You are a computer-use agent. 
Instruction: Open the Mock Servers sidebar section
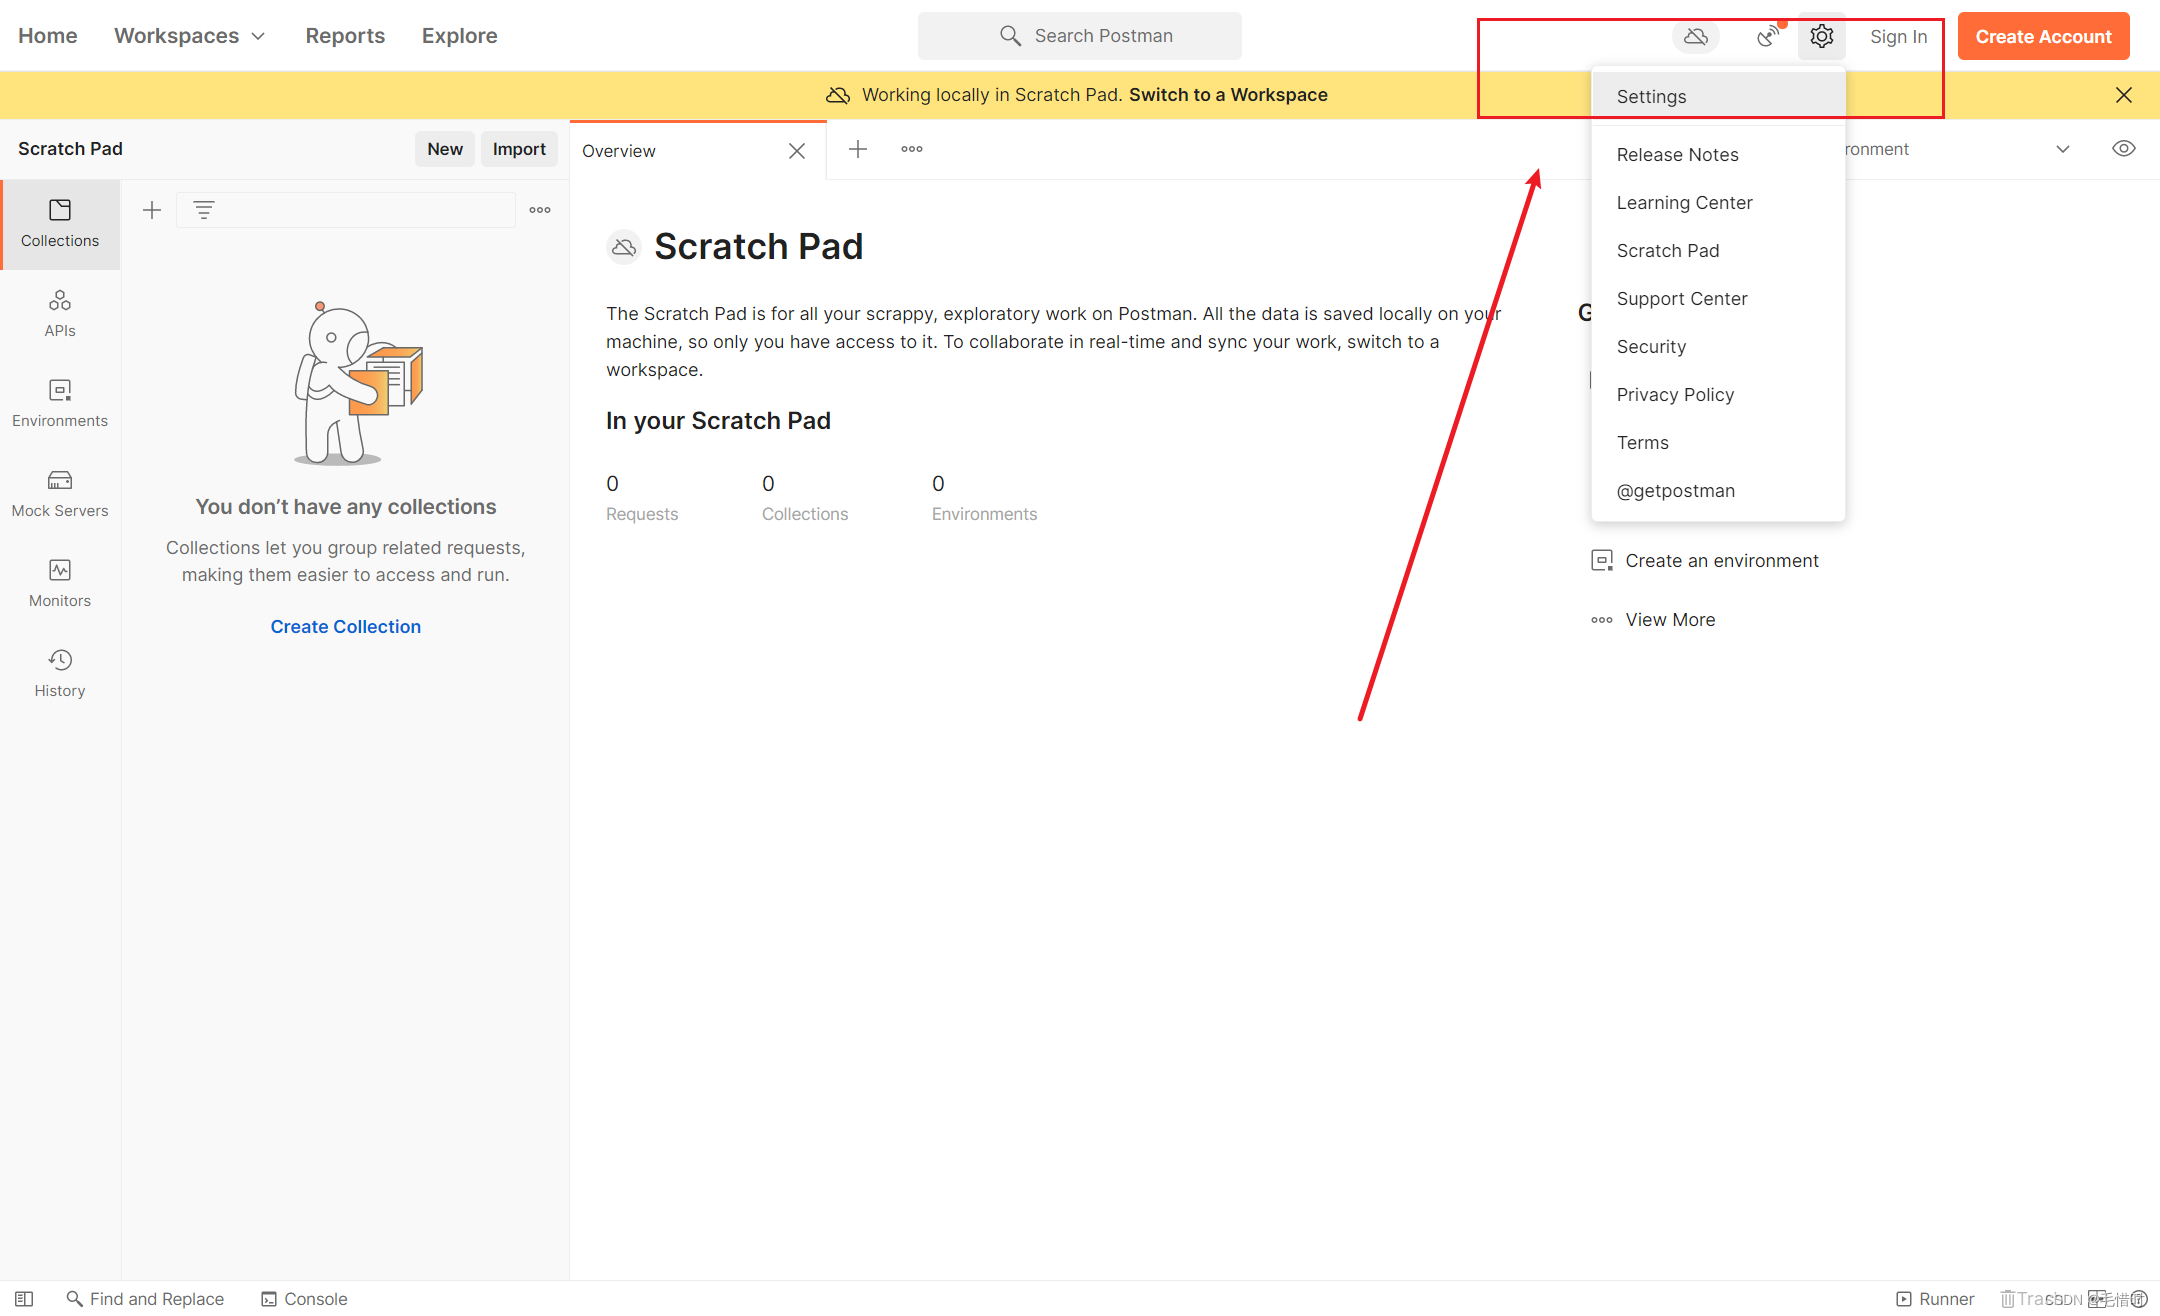click(x=60, y=494)
